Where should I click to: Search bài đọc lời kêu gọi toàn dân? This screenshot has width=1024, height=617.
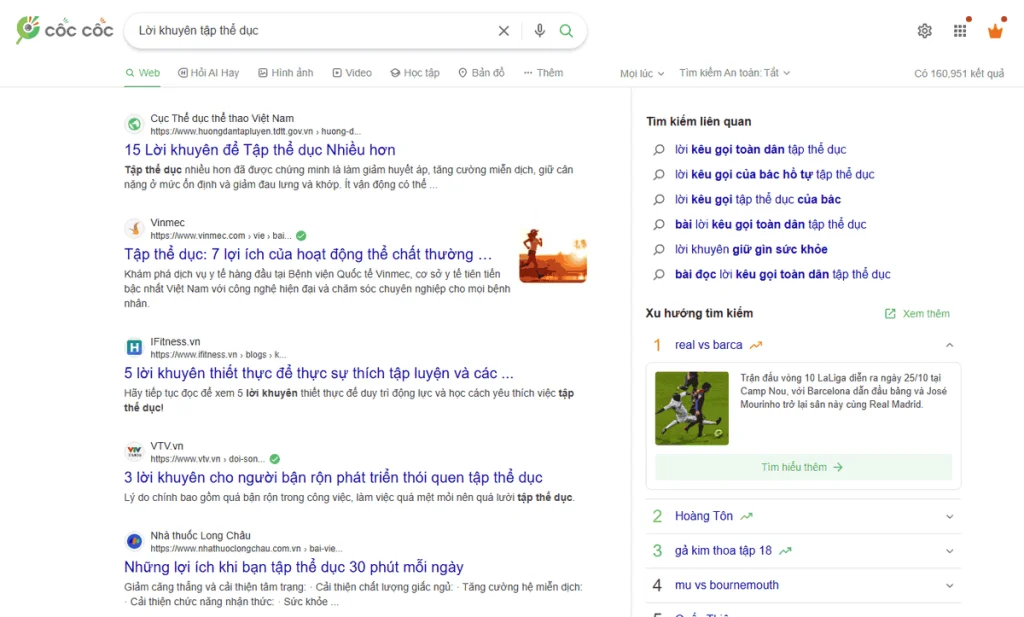pos(782,274)
